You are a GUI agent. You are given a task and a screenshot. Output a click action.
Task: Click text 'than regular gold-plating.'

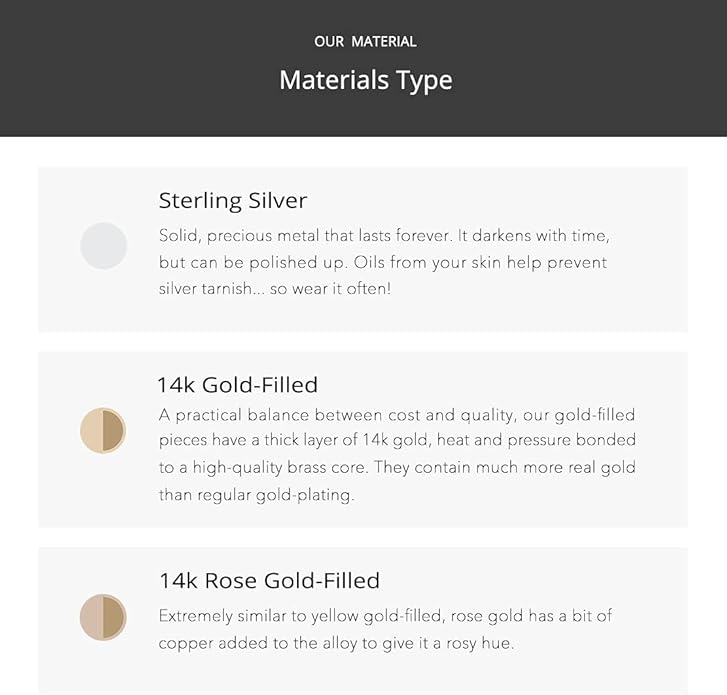click(x=256, y=495)
